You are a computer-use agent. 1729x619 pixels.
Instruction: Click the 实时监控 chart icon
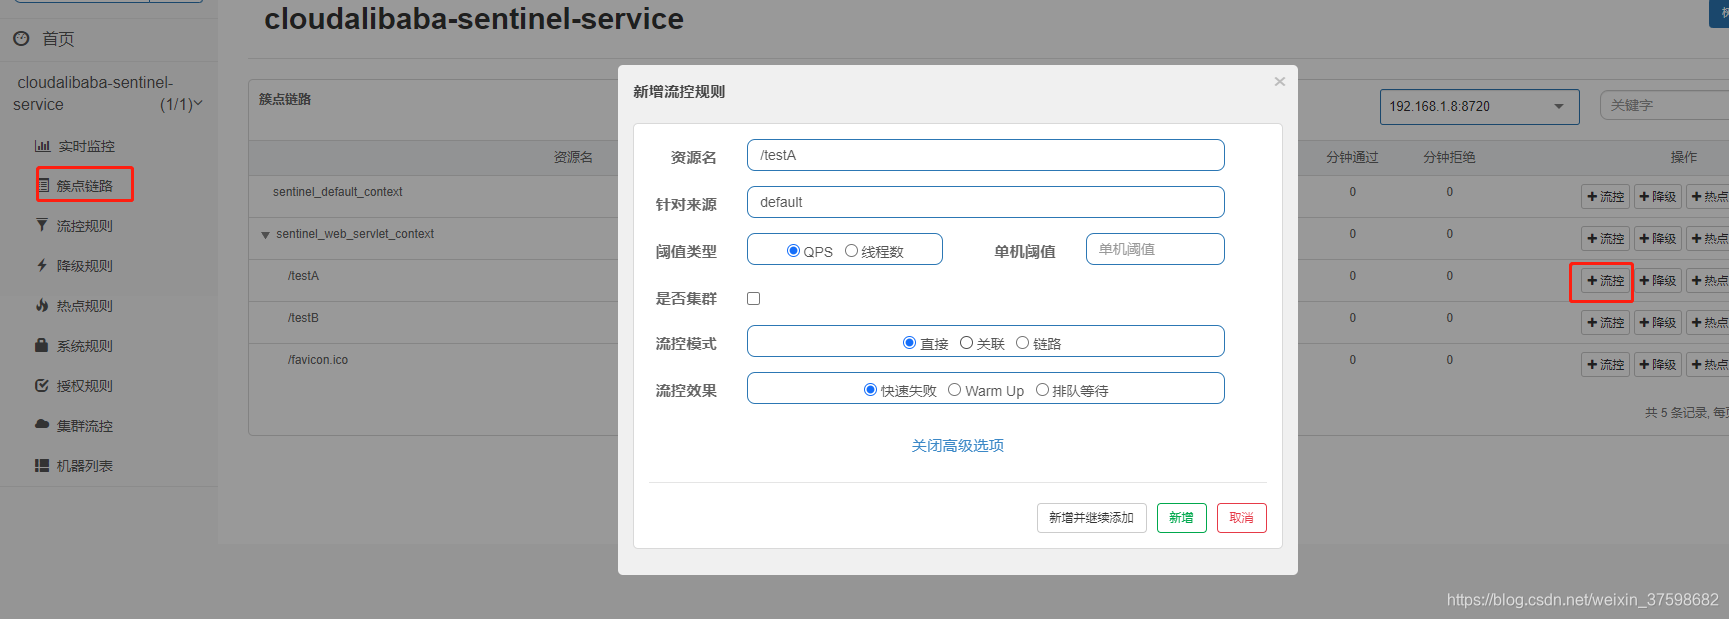coord(42,146)
